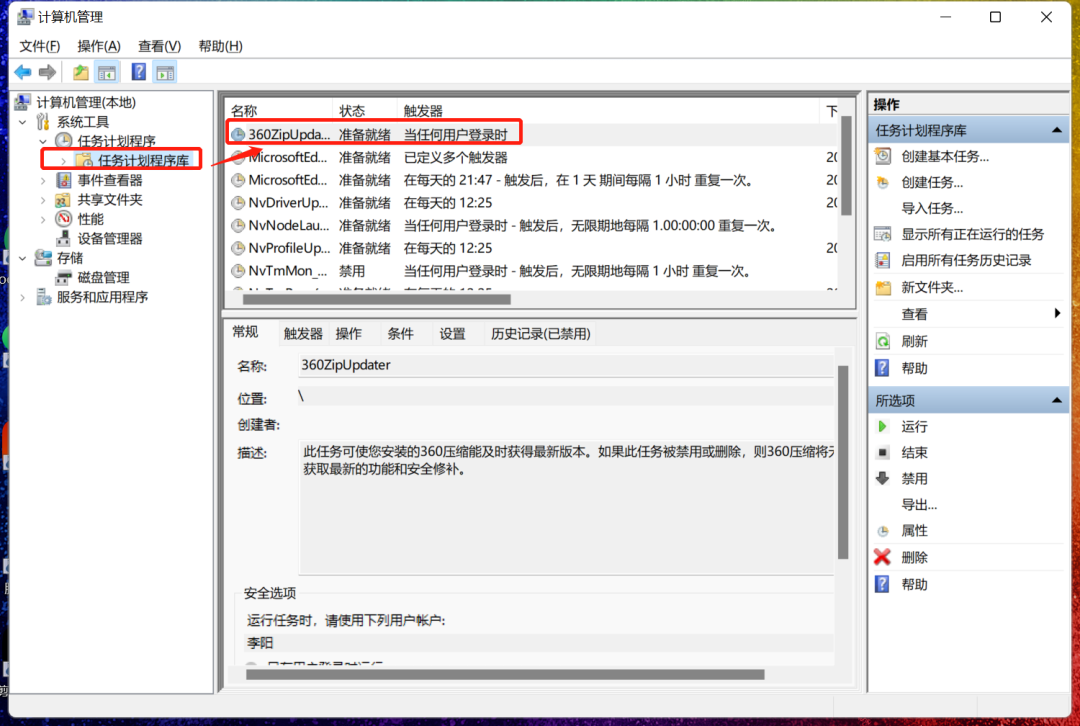Expand the 事件查看器 tree node
1080x726 pixels.
point(43,180)
